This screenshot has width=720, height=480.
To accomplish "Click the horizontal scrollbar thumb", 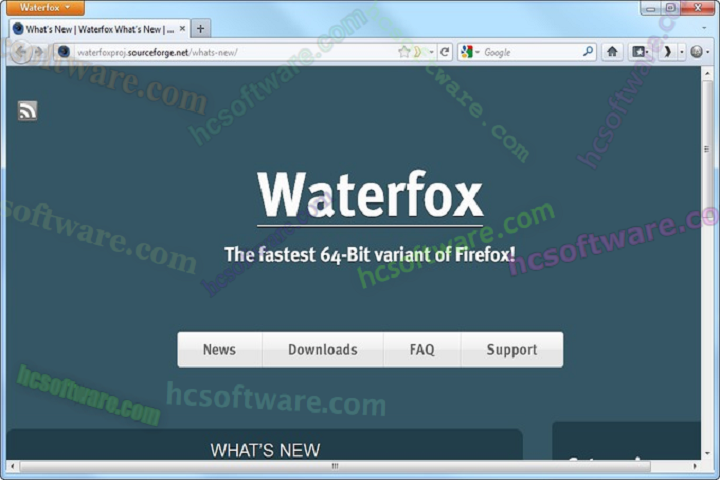I will [x=335, y=466].
